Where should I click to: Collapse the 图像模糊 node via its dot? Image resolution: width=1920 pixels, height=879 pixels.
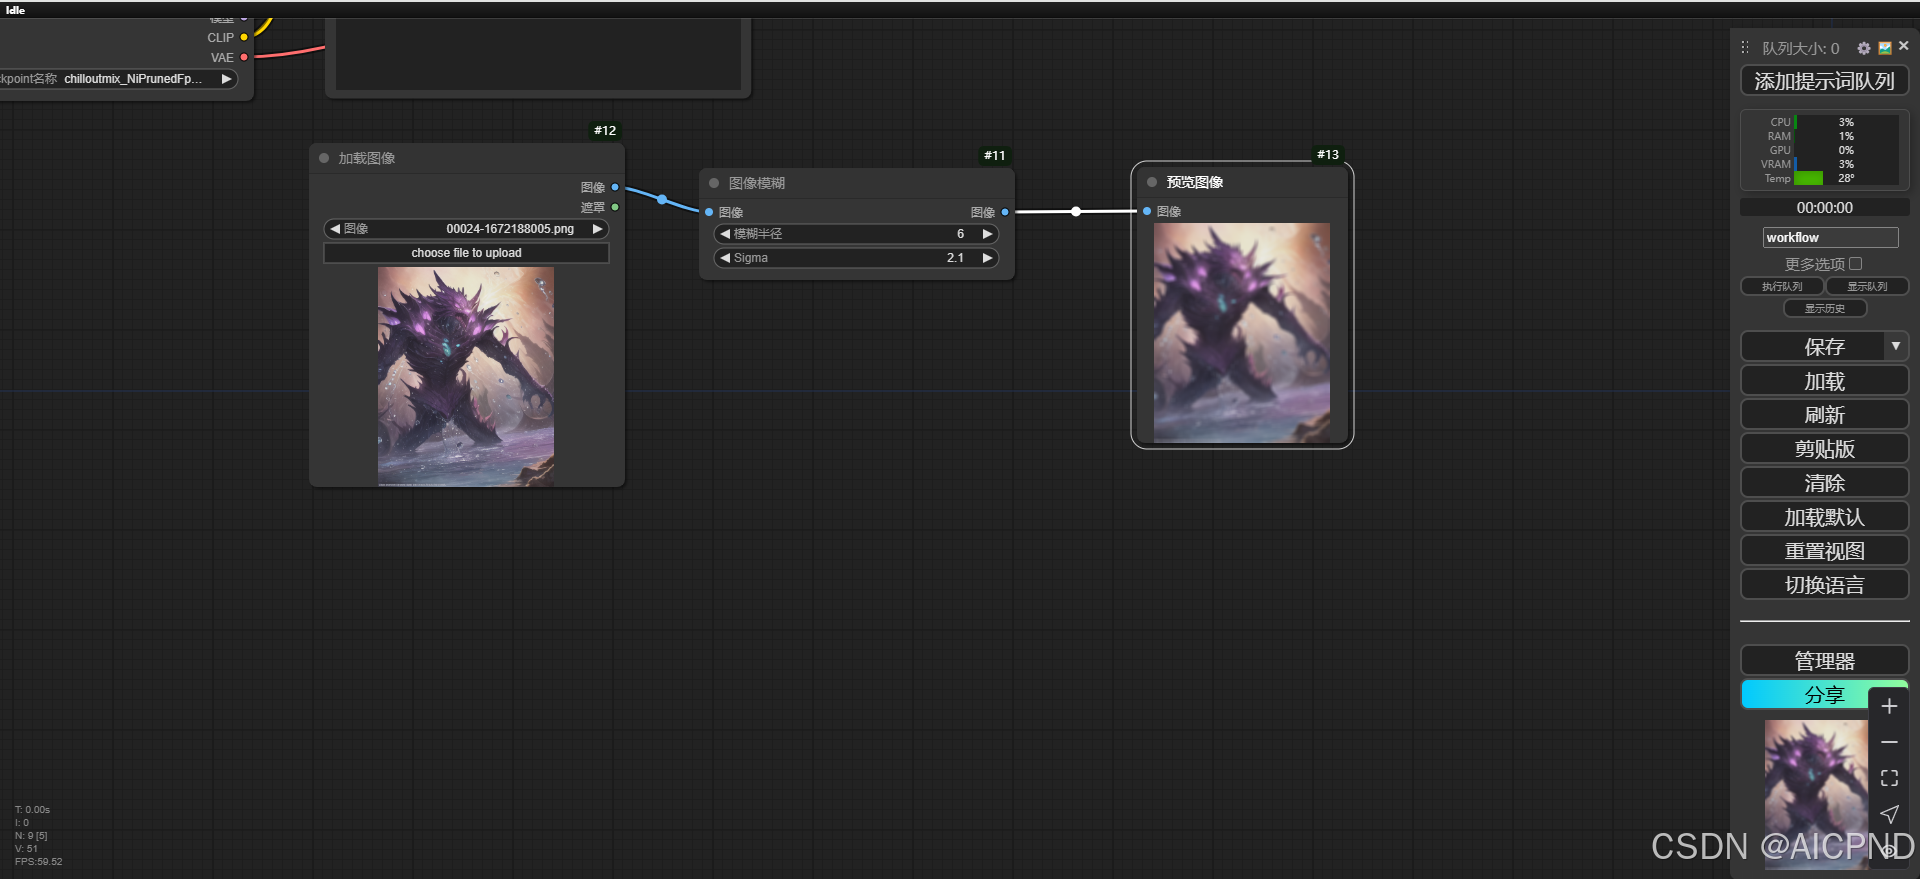(x=714, y=183)
